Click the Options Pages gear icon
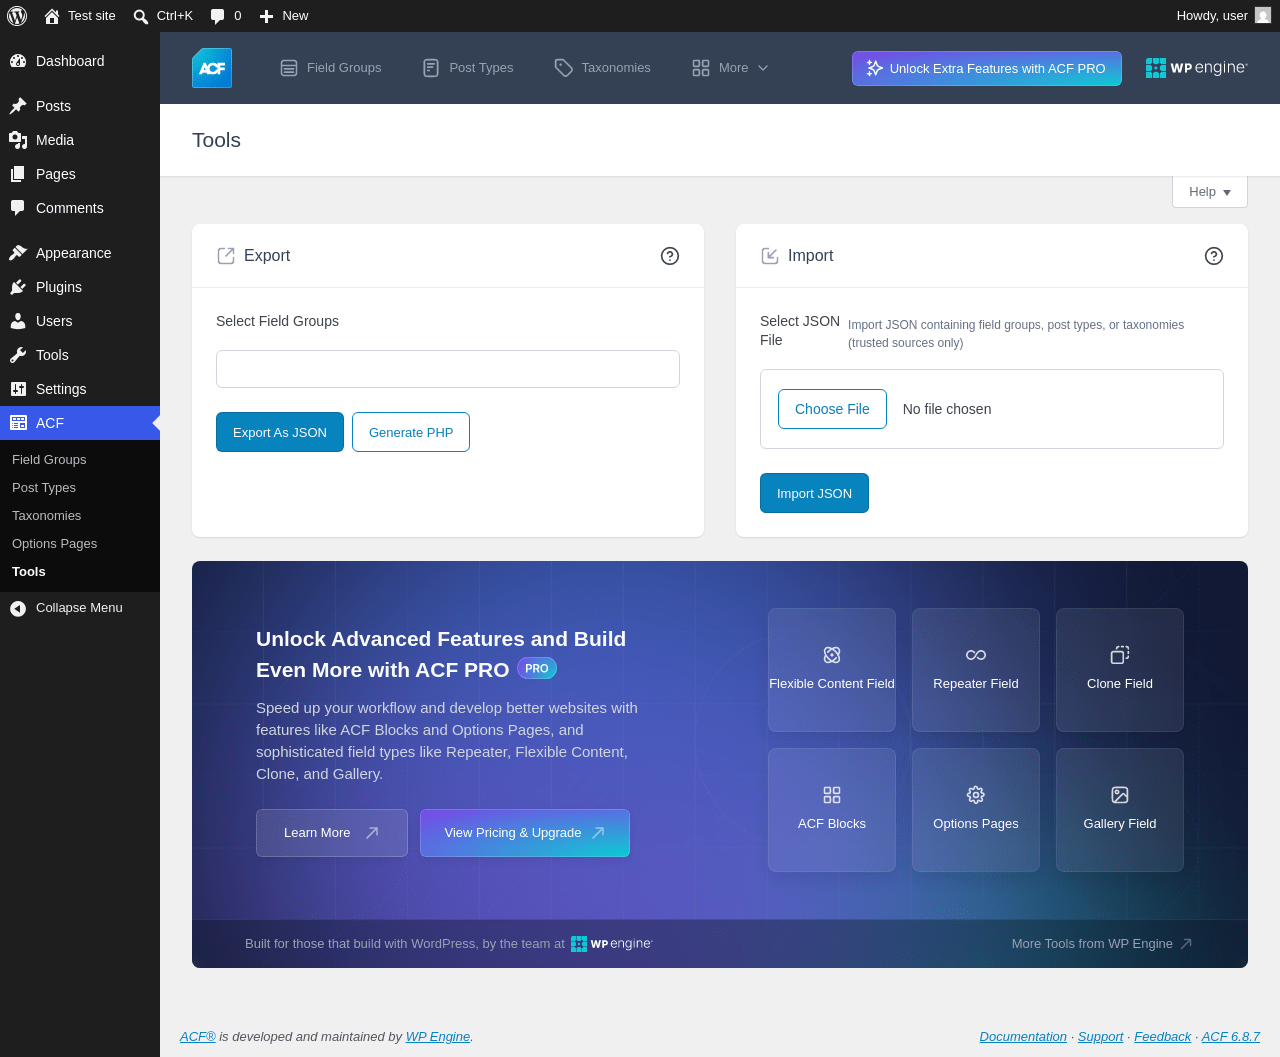Viewport: 1280px width, 1057px height. (x=976, y=795)
